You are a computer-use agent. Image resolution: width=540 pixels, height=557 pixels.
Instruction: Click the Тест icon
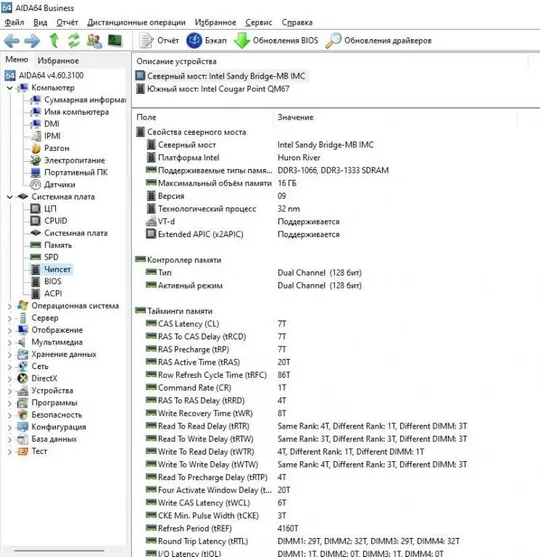pos(22,451)
